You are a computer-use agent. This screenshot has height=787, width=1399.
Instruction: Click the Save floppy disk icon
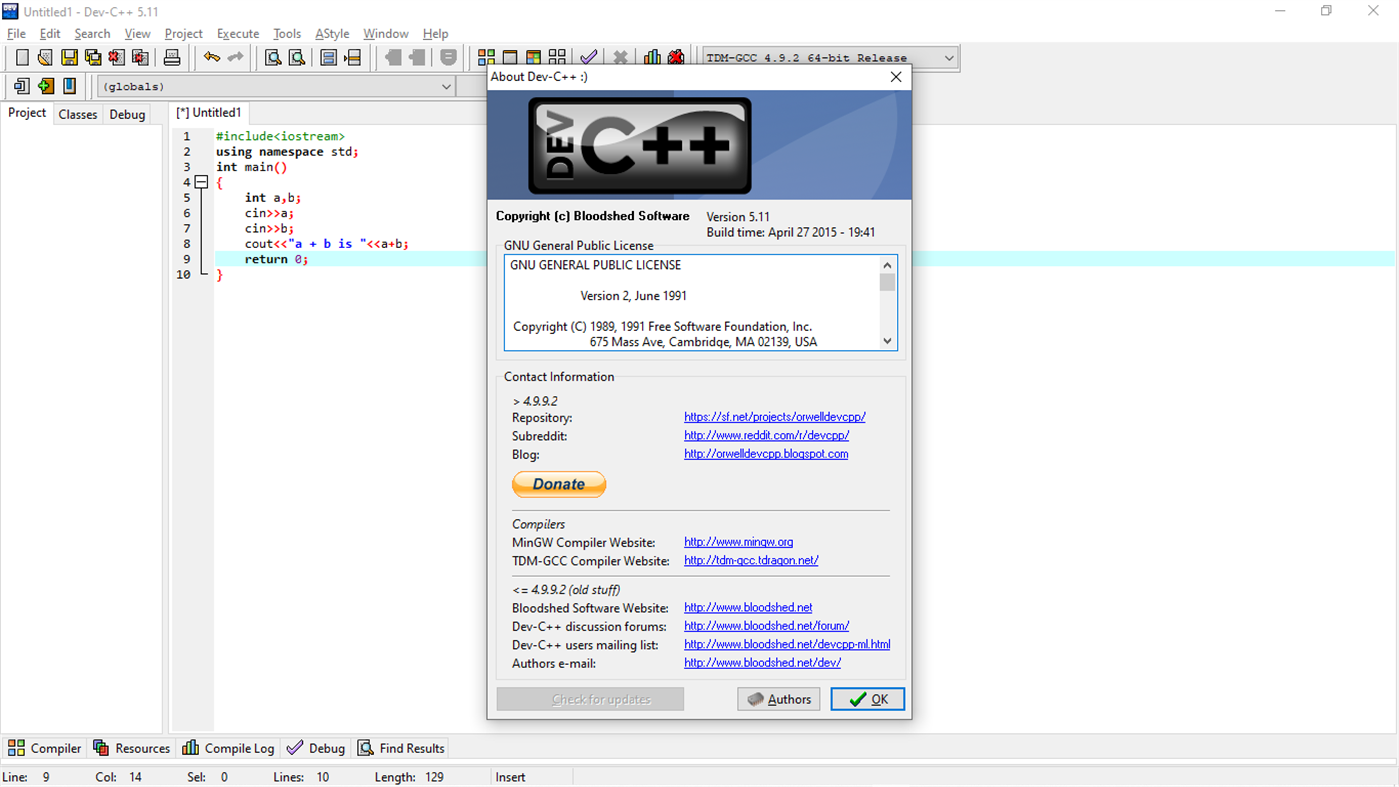click(69, 58)
